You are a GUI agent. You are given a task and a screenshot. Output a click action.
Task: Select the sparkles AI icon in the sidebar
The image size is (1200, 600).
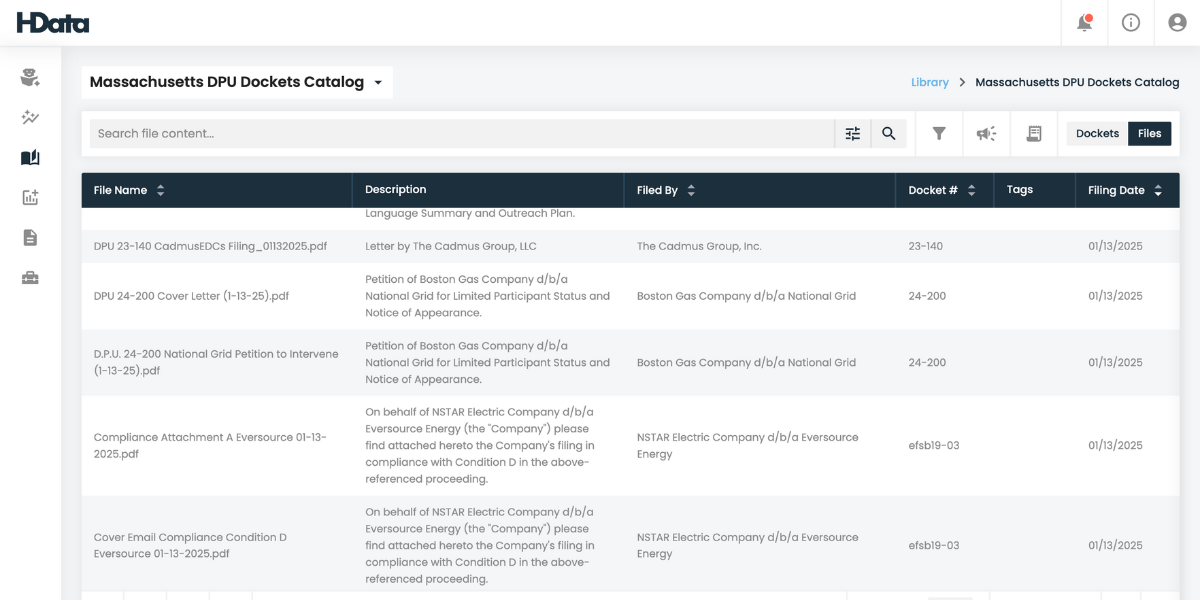(x=30, y=117)
